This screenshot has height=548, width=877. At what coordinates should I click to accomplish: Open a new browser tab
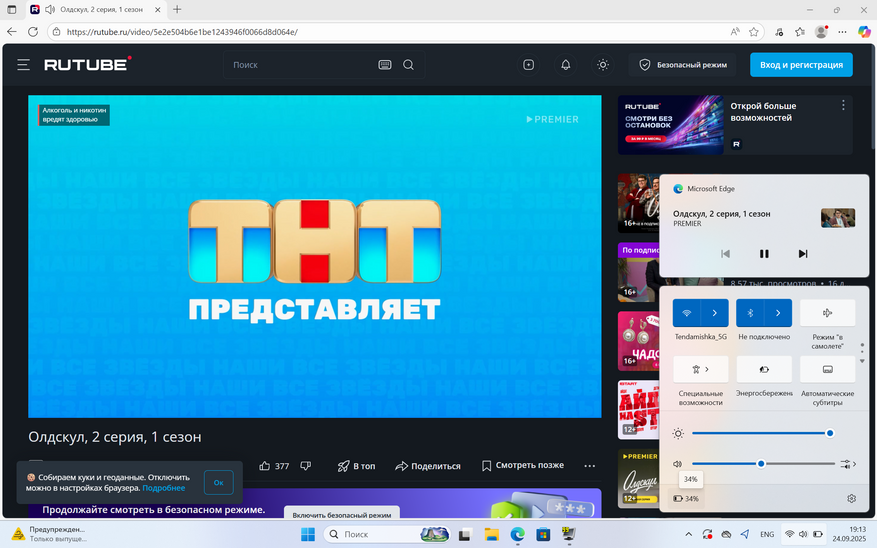(x=177, y=10)
